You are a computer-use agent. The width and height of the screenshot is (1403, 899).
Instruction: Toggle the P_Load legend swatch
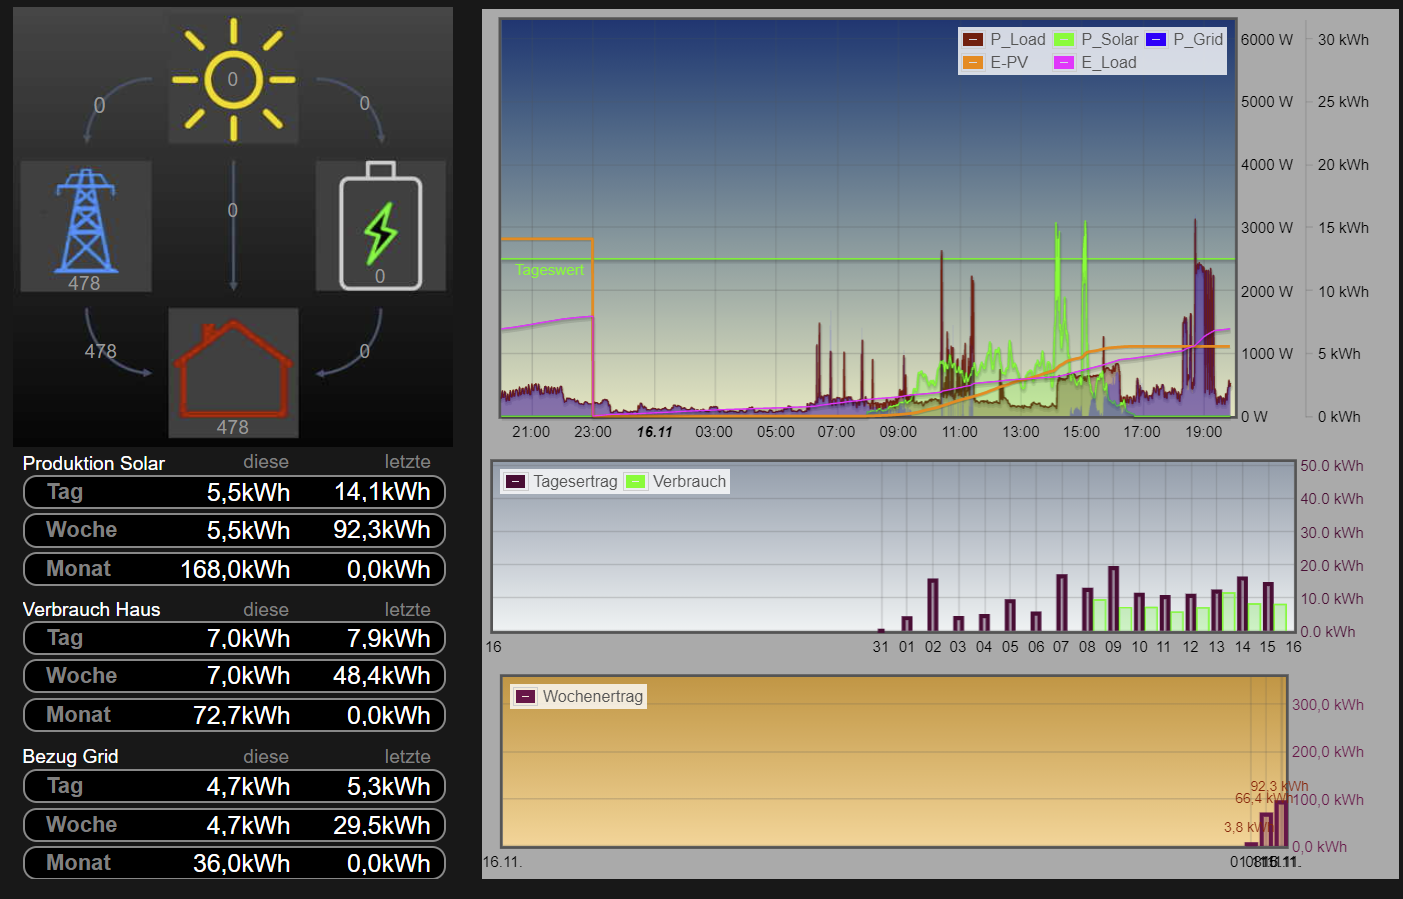point(973,39)
